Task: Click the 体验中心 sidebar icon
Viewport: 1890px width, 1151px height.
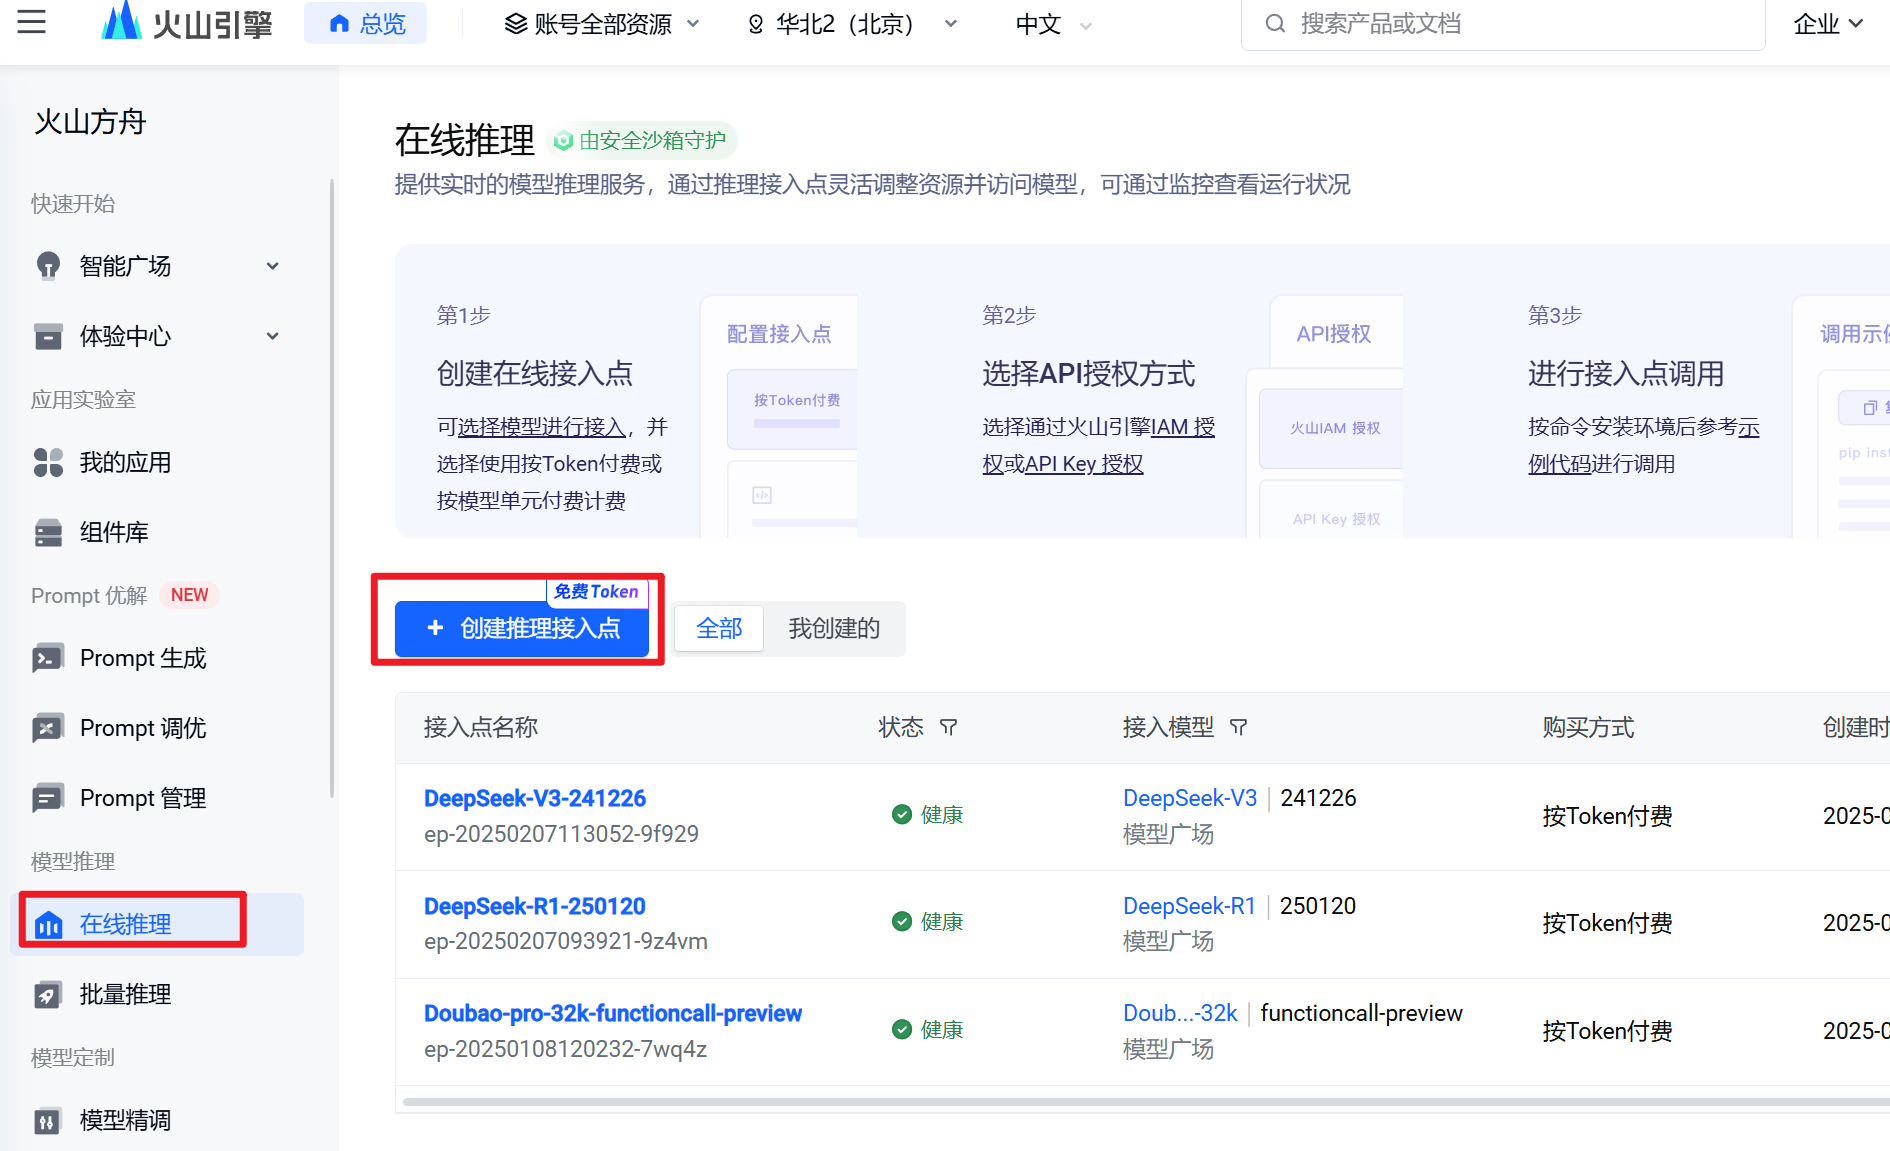Action: pos(48,336)
